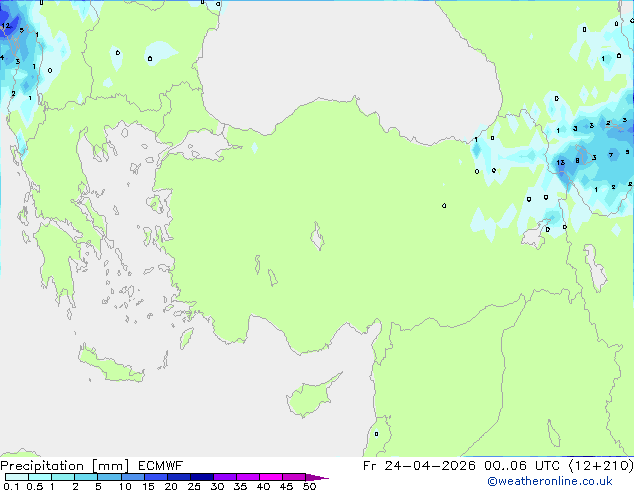The image size is (634, 490).
Task: Click the '15' legend scale label
Action: [148, 486]
